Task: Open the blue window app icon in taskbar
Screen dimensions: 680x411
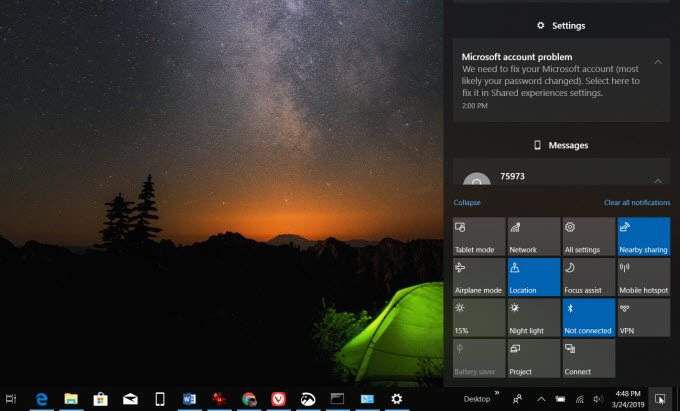Action: [x=367, y=399]
